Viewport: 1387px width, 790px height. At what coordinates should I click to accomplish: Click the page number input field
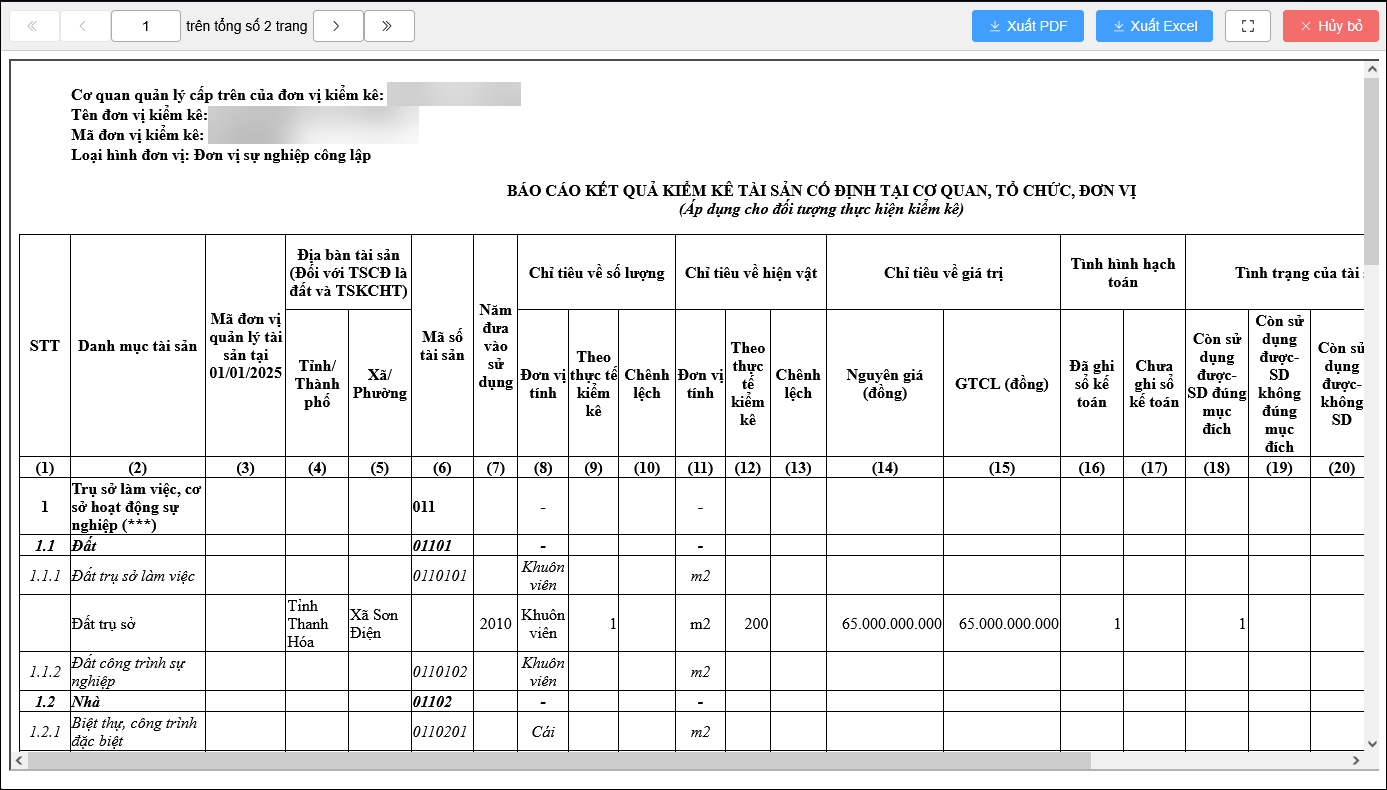pos(146,26)
